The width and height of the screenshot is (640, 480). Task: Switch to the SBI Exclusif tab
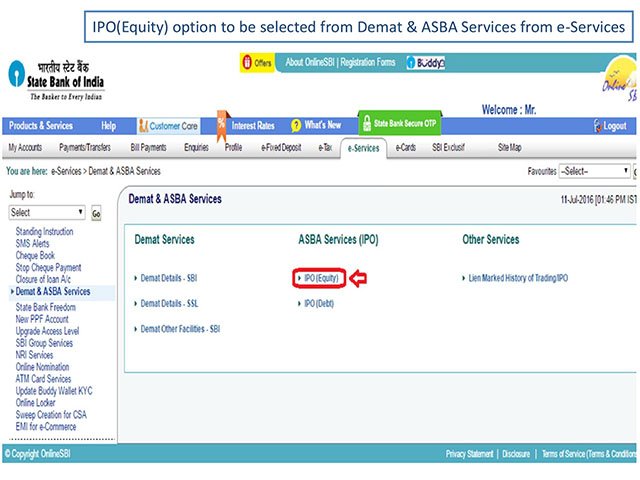[x=448, y=147]
